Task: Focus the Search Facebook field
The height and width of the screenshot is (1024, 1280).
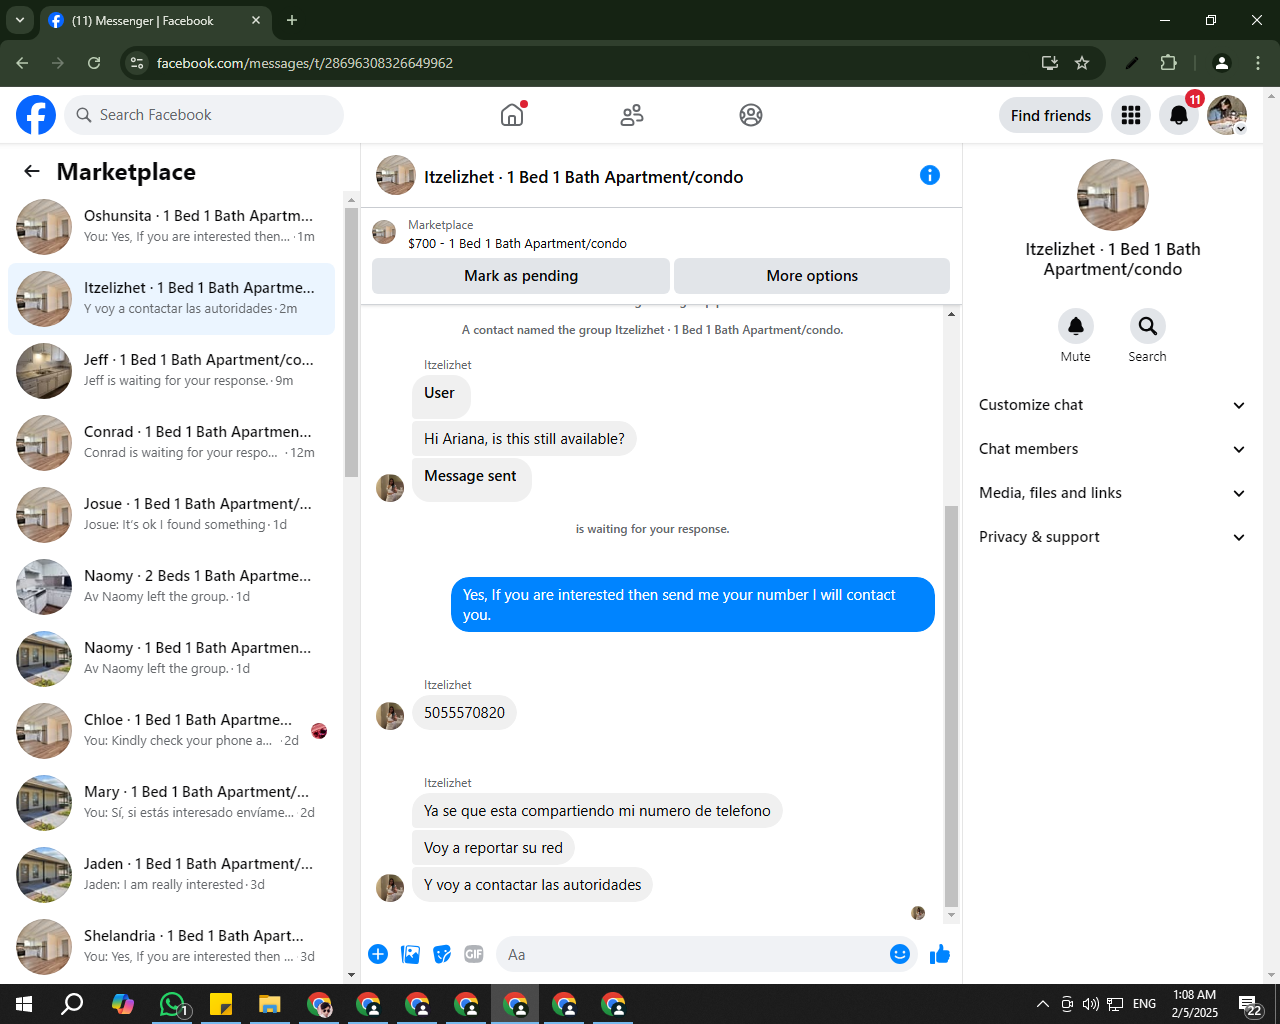Action: [x=204, y=115]
